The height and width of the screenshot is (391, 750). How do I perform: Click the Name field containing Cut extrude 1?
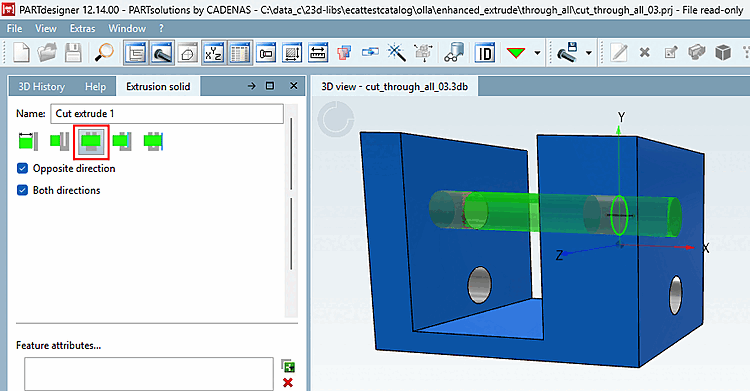(167, 114)
